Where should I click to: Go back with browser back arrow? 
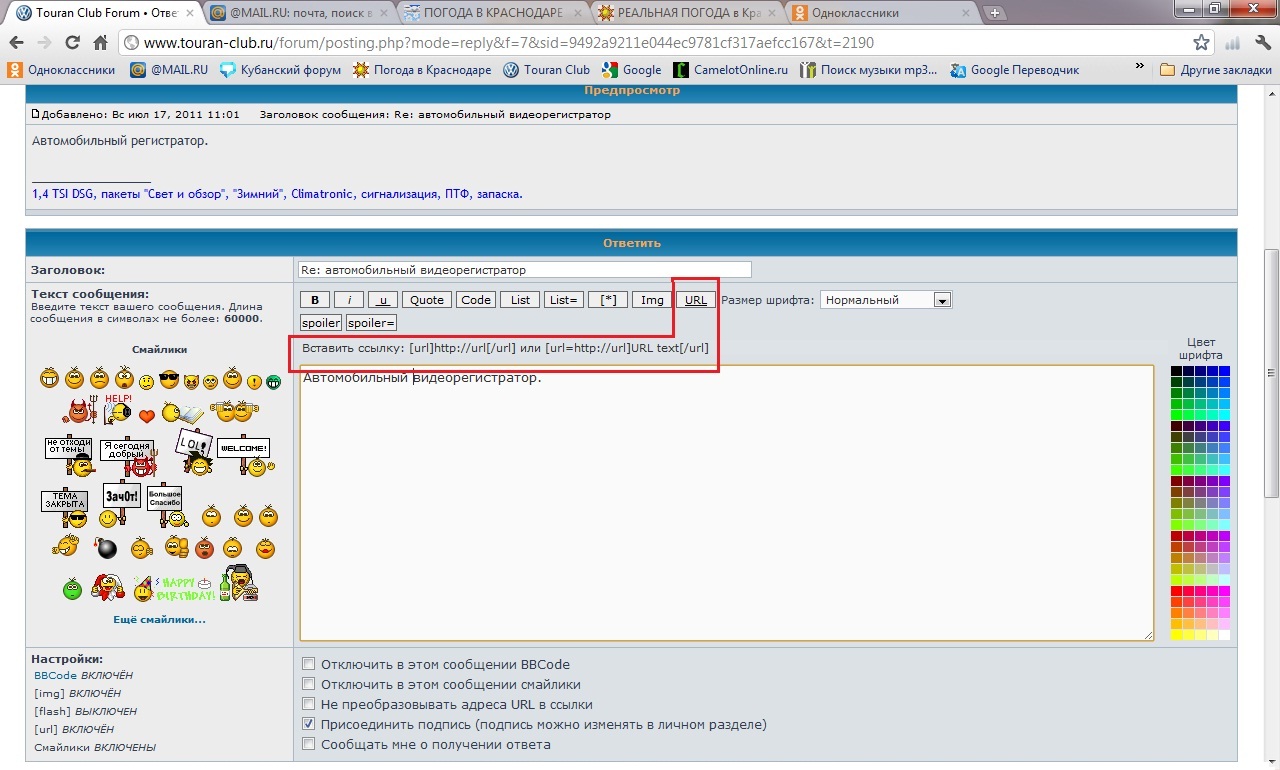[x=16, y=43]
